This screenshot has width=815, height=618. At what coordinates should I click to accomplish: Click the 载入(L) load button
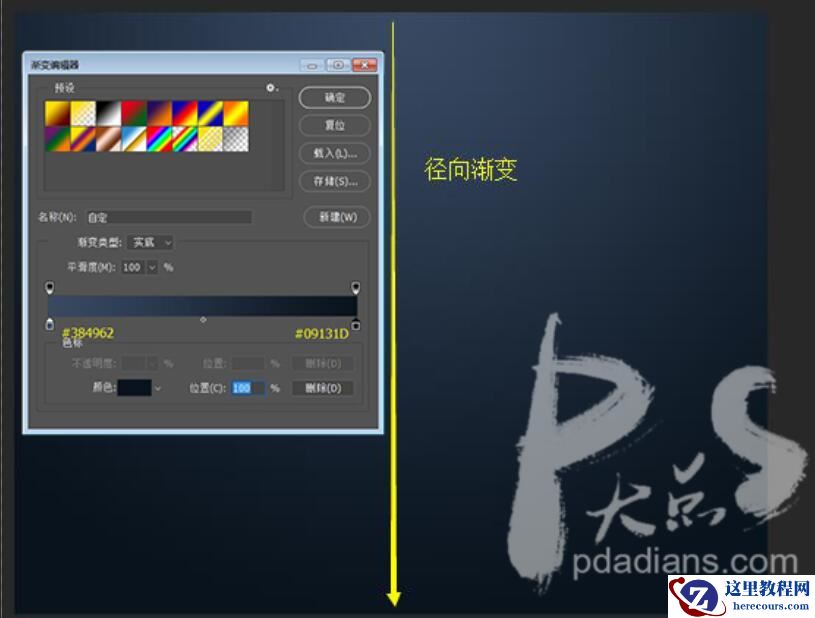coord(335,152)
